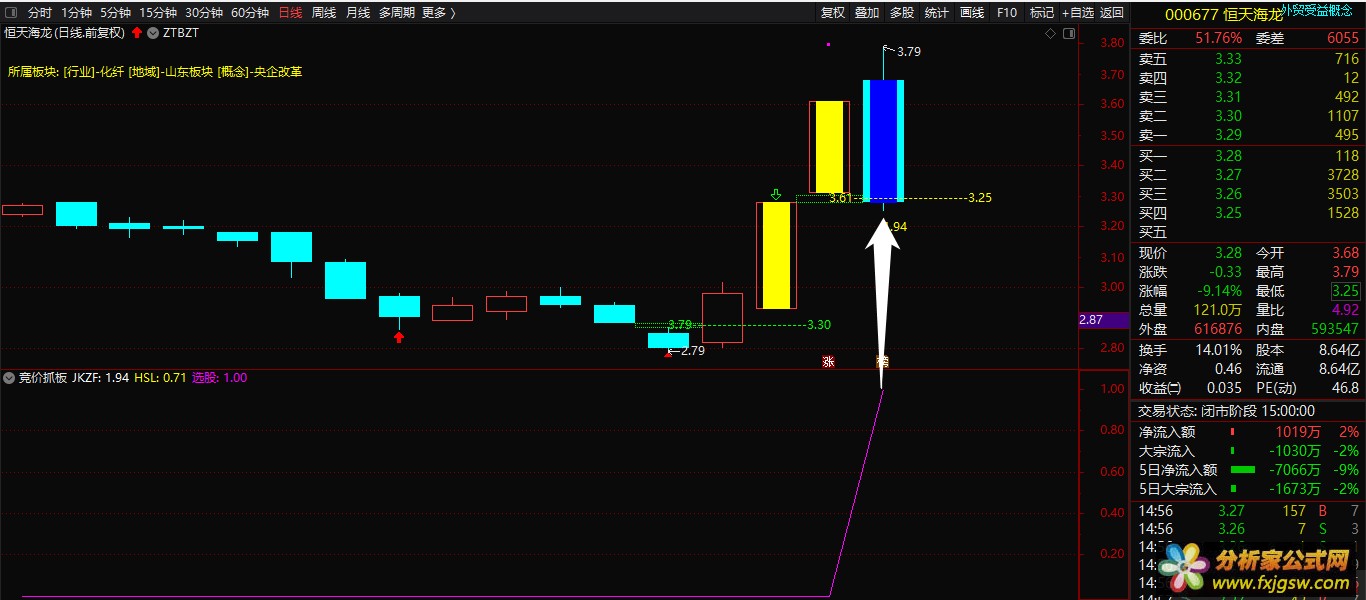Activate the 画线 drawing tool
1366x600 pixels.
972,13
